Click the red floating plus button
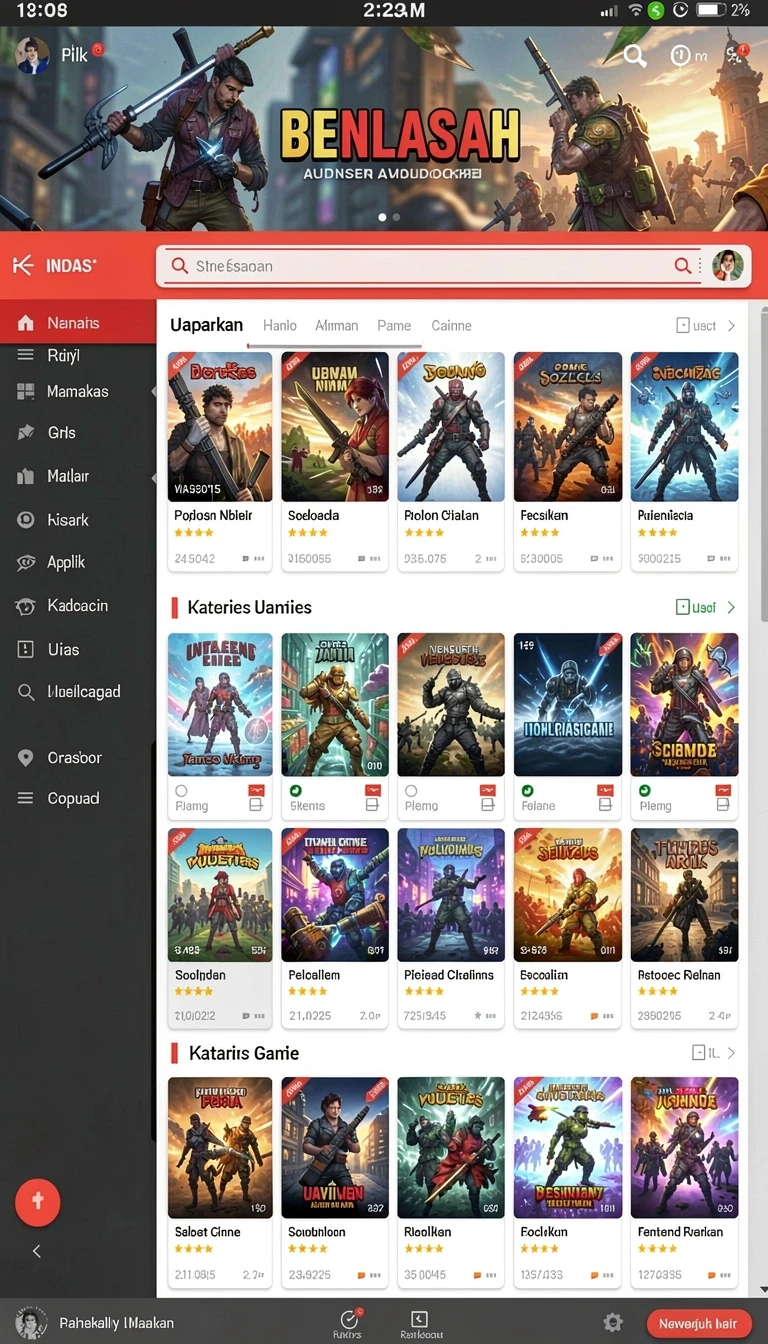 [x=38, y=1202]
